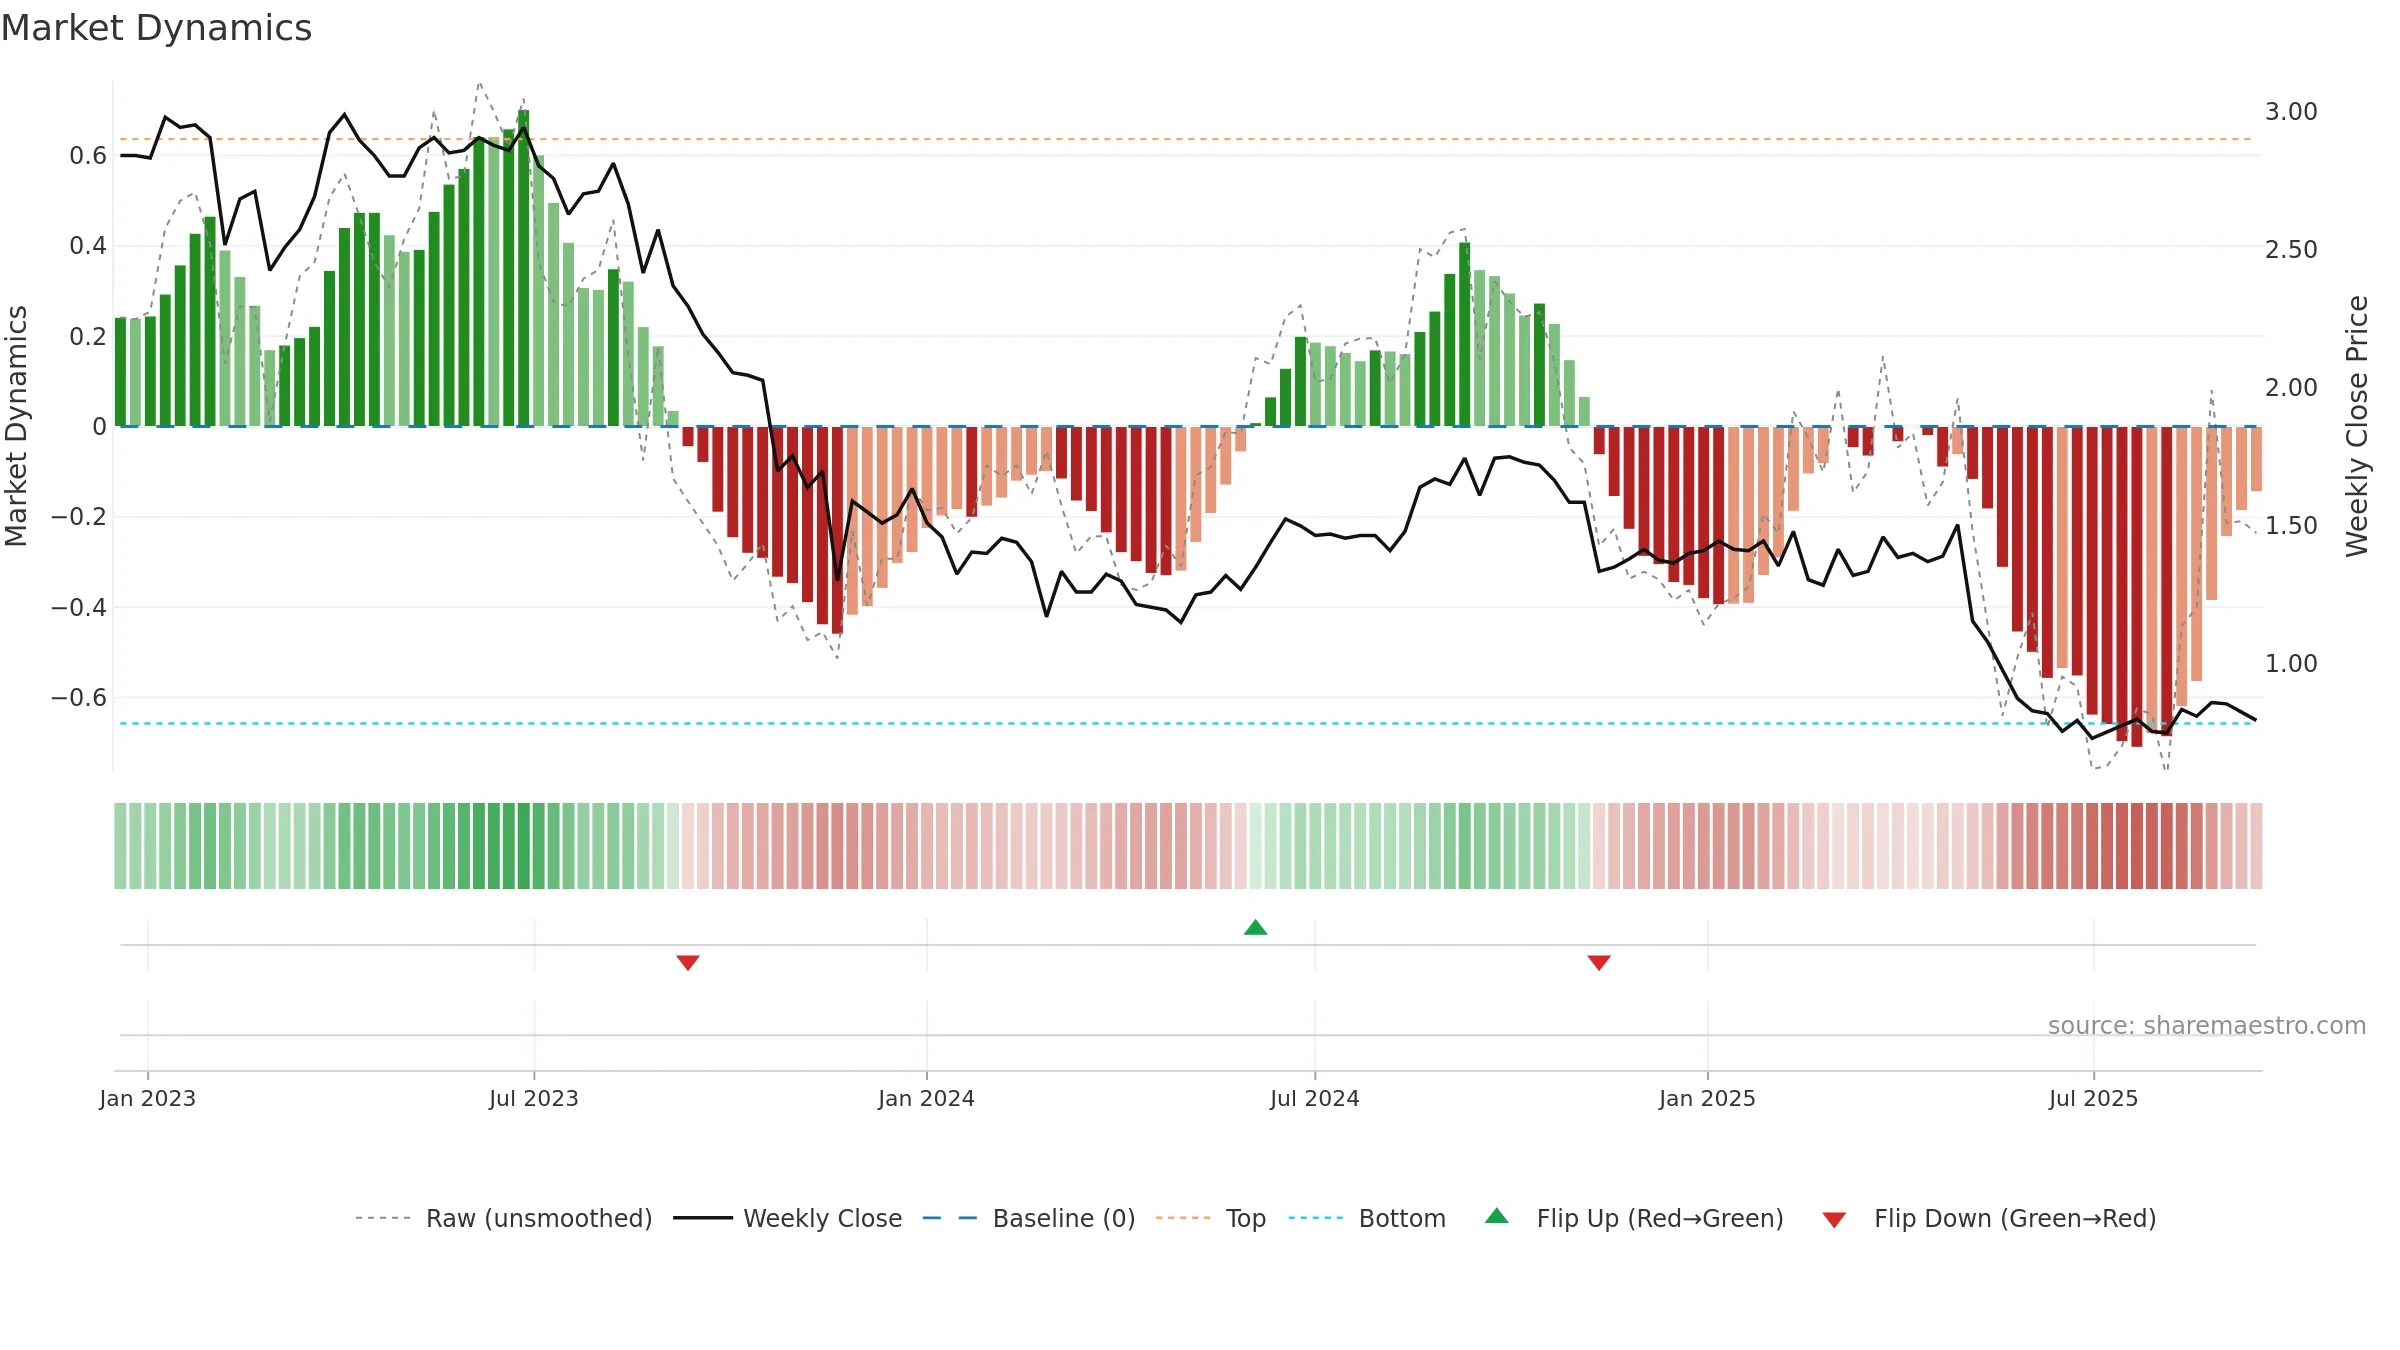The width and height of the screenshot is (2400, 1350).
Task: Click the 1.50 price axis label
Action: click(x=2291, y=525)
